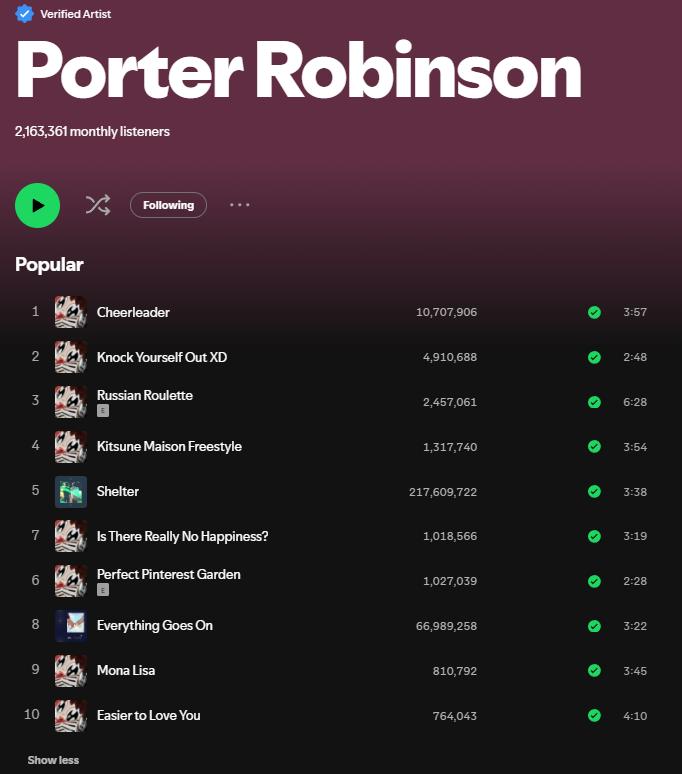This screenshot has width=682, height=774.
Task: Click the 4,910,688 play count
Action: click(450, 357)
